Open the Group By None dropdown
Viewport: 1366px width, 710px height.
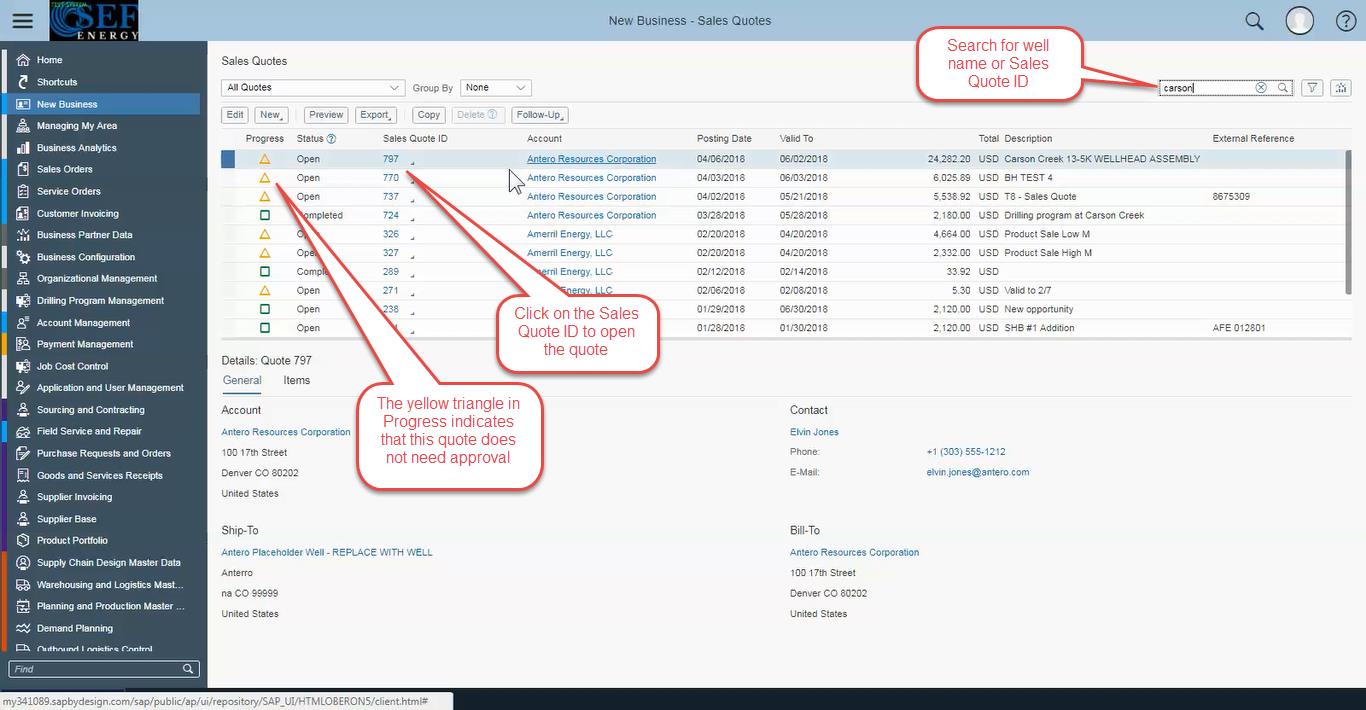pyautogui.click(x=496, y=88)
